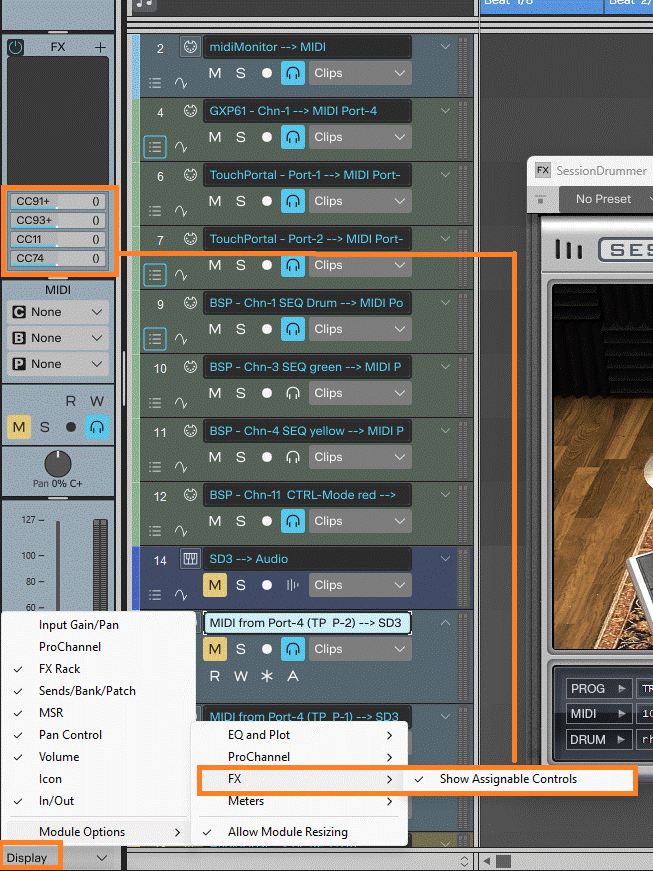Unmute the SD3 Audio track 14
Screen dimensions: 653x871
coord(215,585)
